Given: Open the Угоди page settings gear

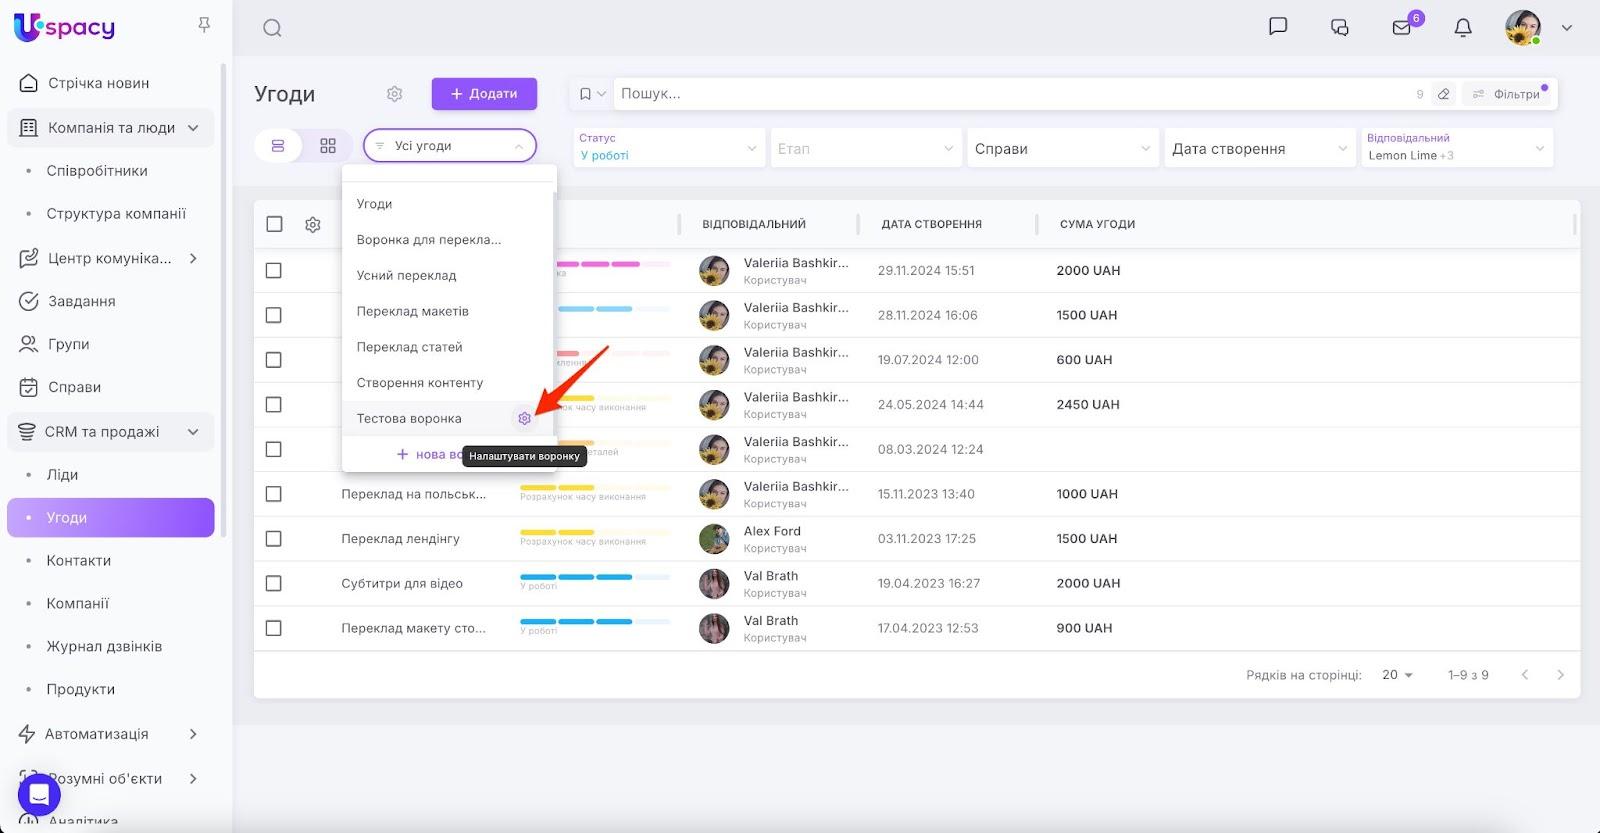Looking at the screenshot, I should click(x=394, y=94).
